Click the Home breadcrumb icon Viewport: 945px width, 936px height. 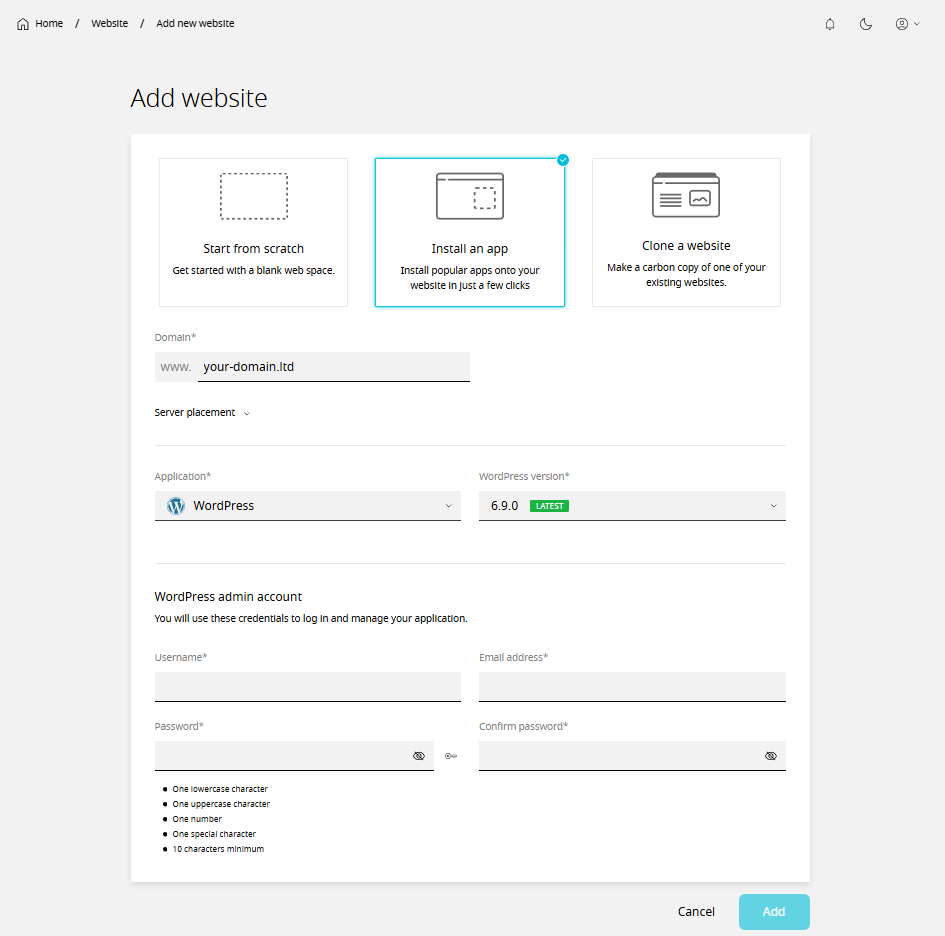click(x=23, y=24)
